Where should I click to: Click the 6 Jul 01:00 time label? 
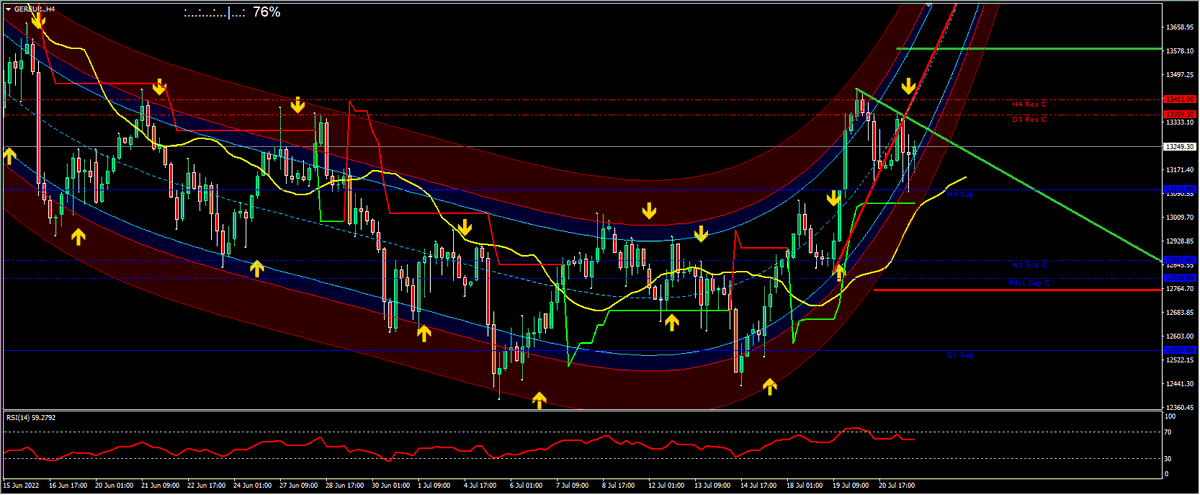tap(526, 485)
